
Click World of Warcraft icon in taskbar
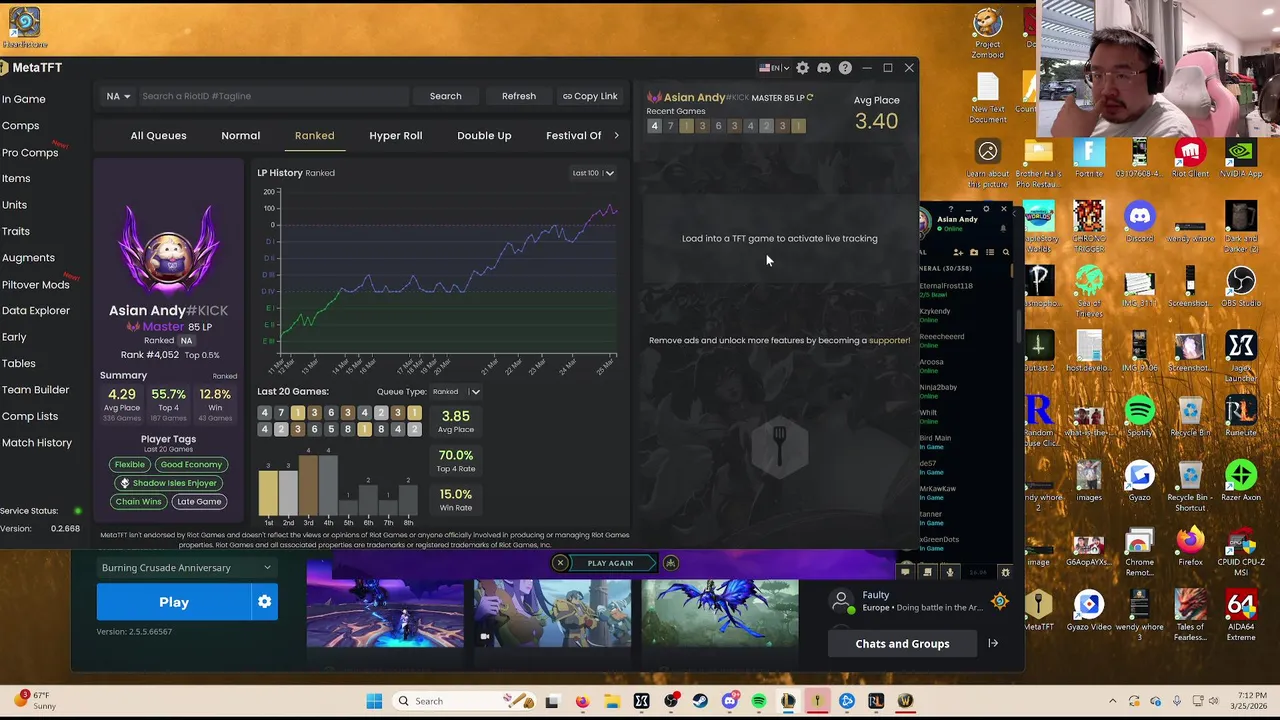[x=905, y=701]
